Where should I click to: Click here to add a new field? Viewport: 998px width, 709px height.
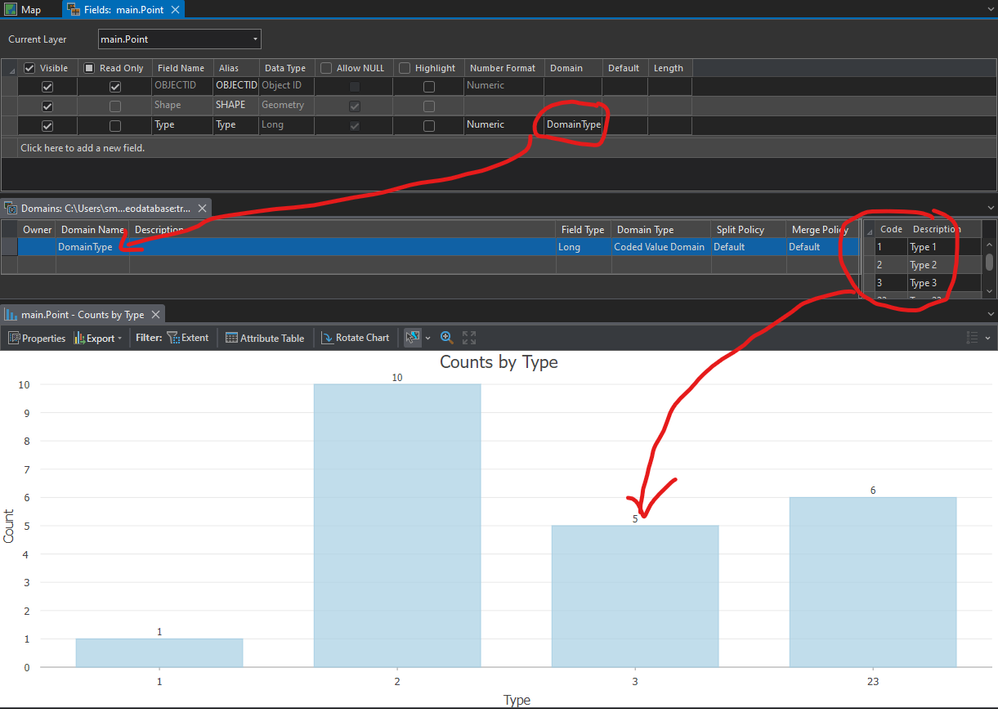(83, 148)
